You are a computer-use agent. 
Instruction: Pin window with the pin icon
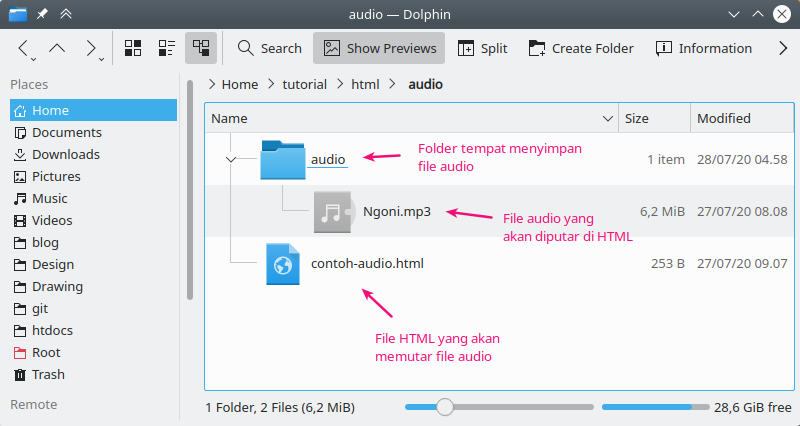[x=42, y=14]
